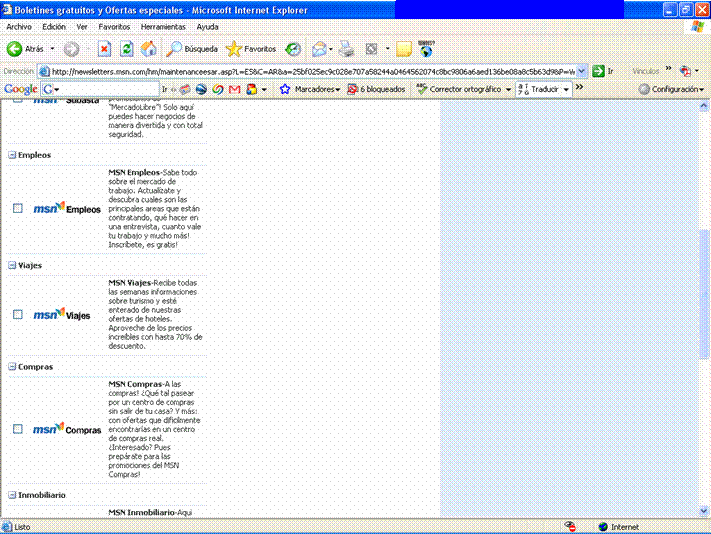The width and height of the screenshot is (711, 534).
Task: Click the URL address bar field
Action: coord(310,71)
